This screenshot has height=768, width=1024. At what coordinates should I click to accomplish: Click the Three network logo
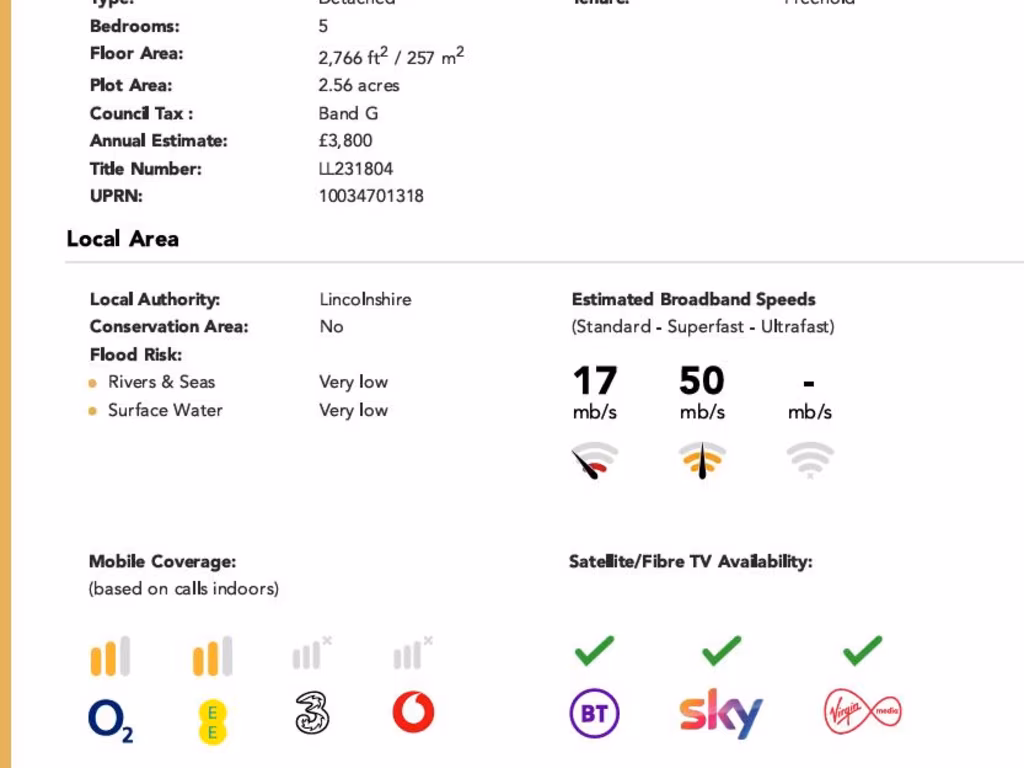pyautogui.click(x=312, y=714)
